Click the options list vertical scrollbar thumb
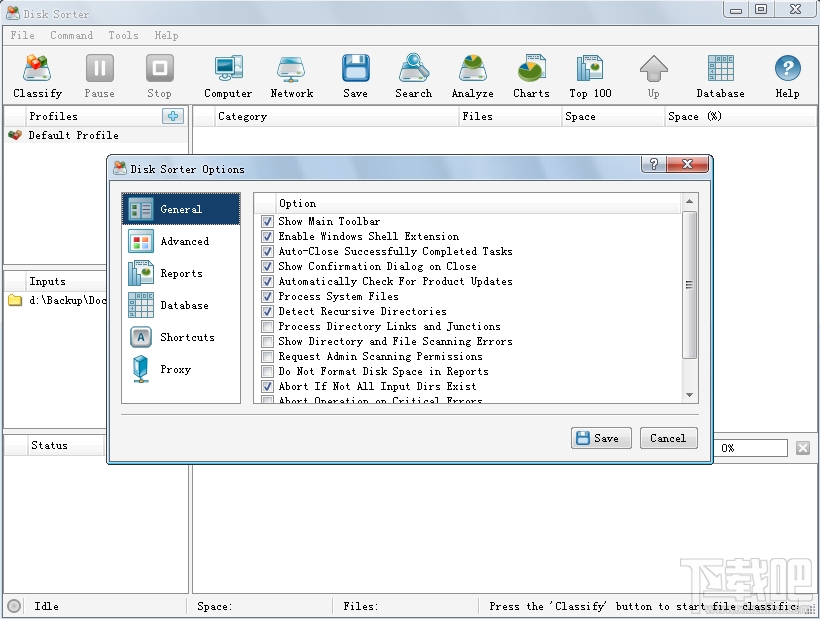Screen dimensions: 820x619 (689, 285)
